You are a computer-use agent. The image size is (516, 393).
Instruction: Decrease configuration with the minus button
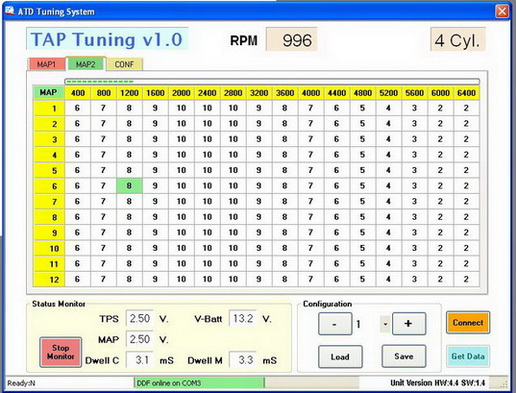pyautogui.click(x=335, y=324)
